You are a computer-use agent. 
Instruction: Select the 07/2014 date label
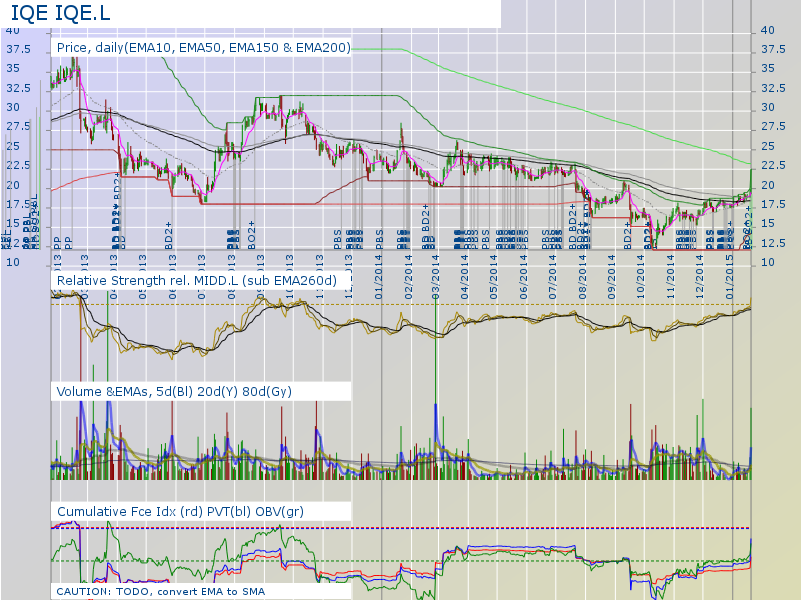point(552,277)
